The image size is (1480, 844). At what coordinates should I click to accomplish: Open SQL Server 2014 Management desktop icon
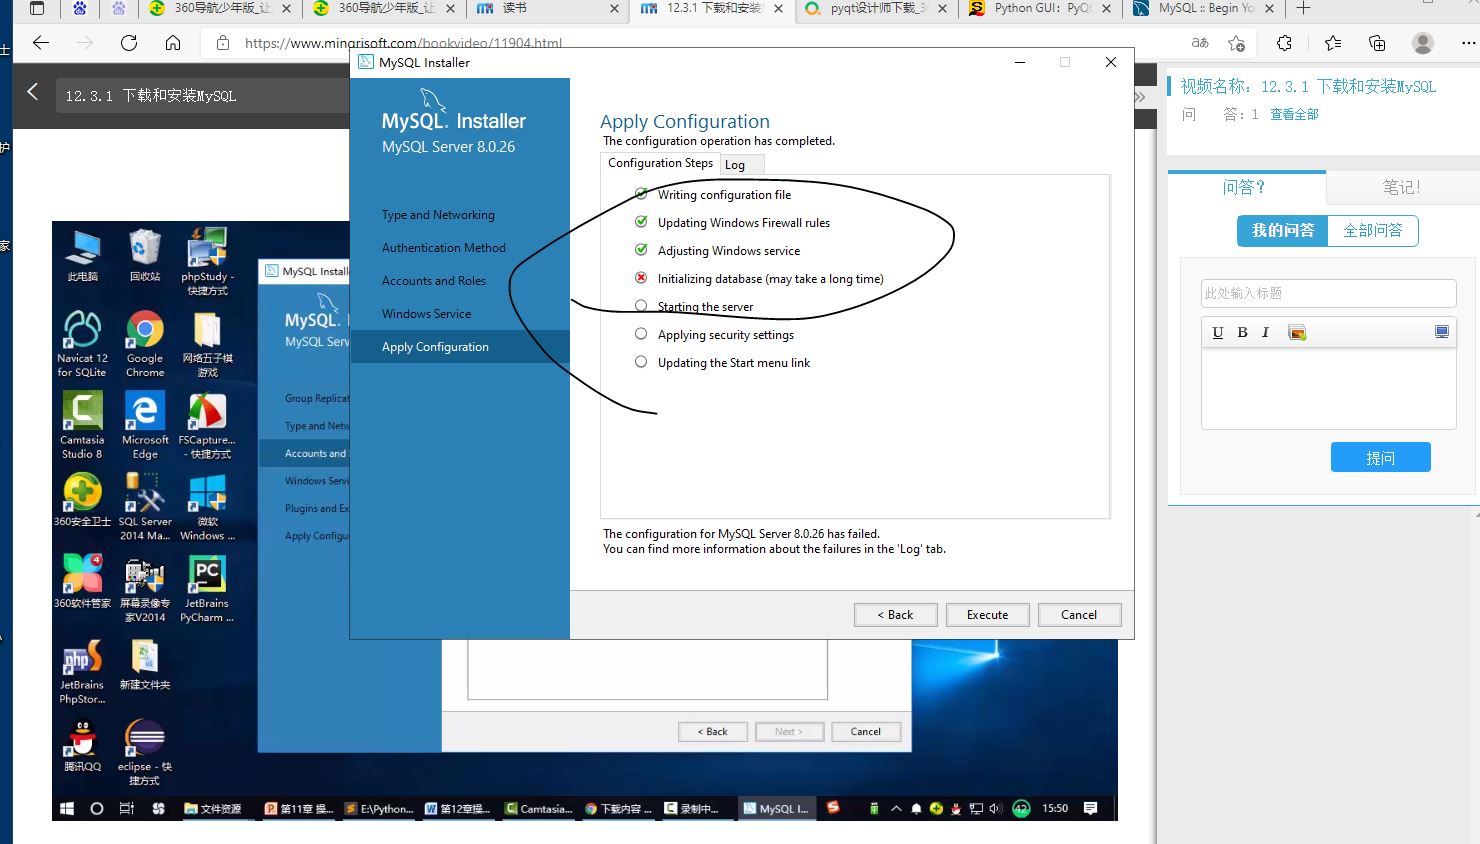[145, 507]
